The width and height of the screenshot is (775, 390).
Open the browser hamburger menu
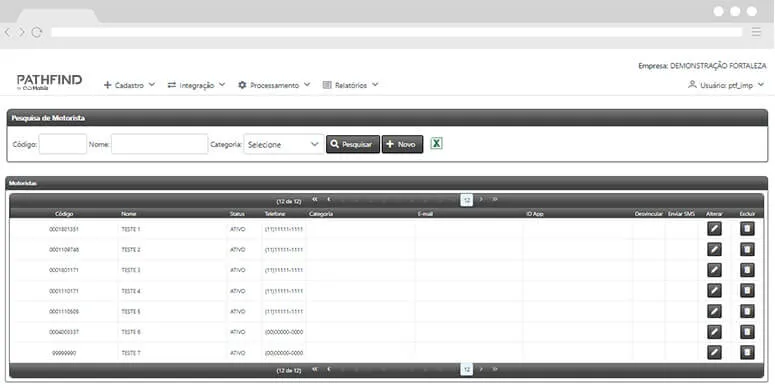click(x=756, y=32)
